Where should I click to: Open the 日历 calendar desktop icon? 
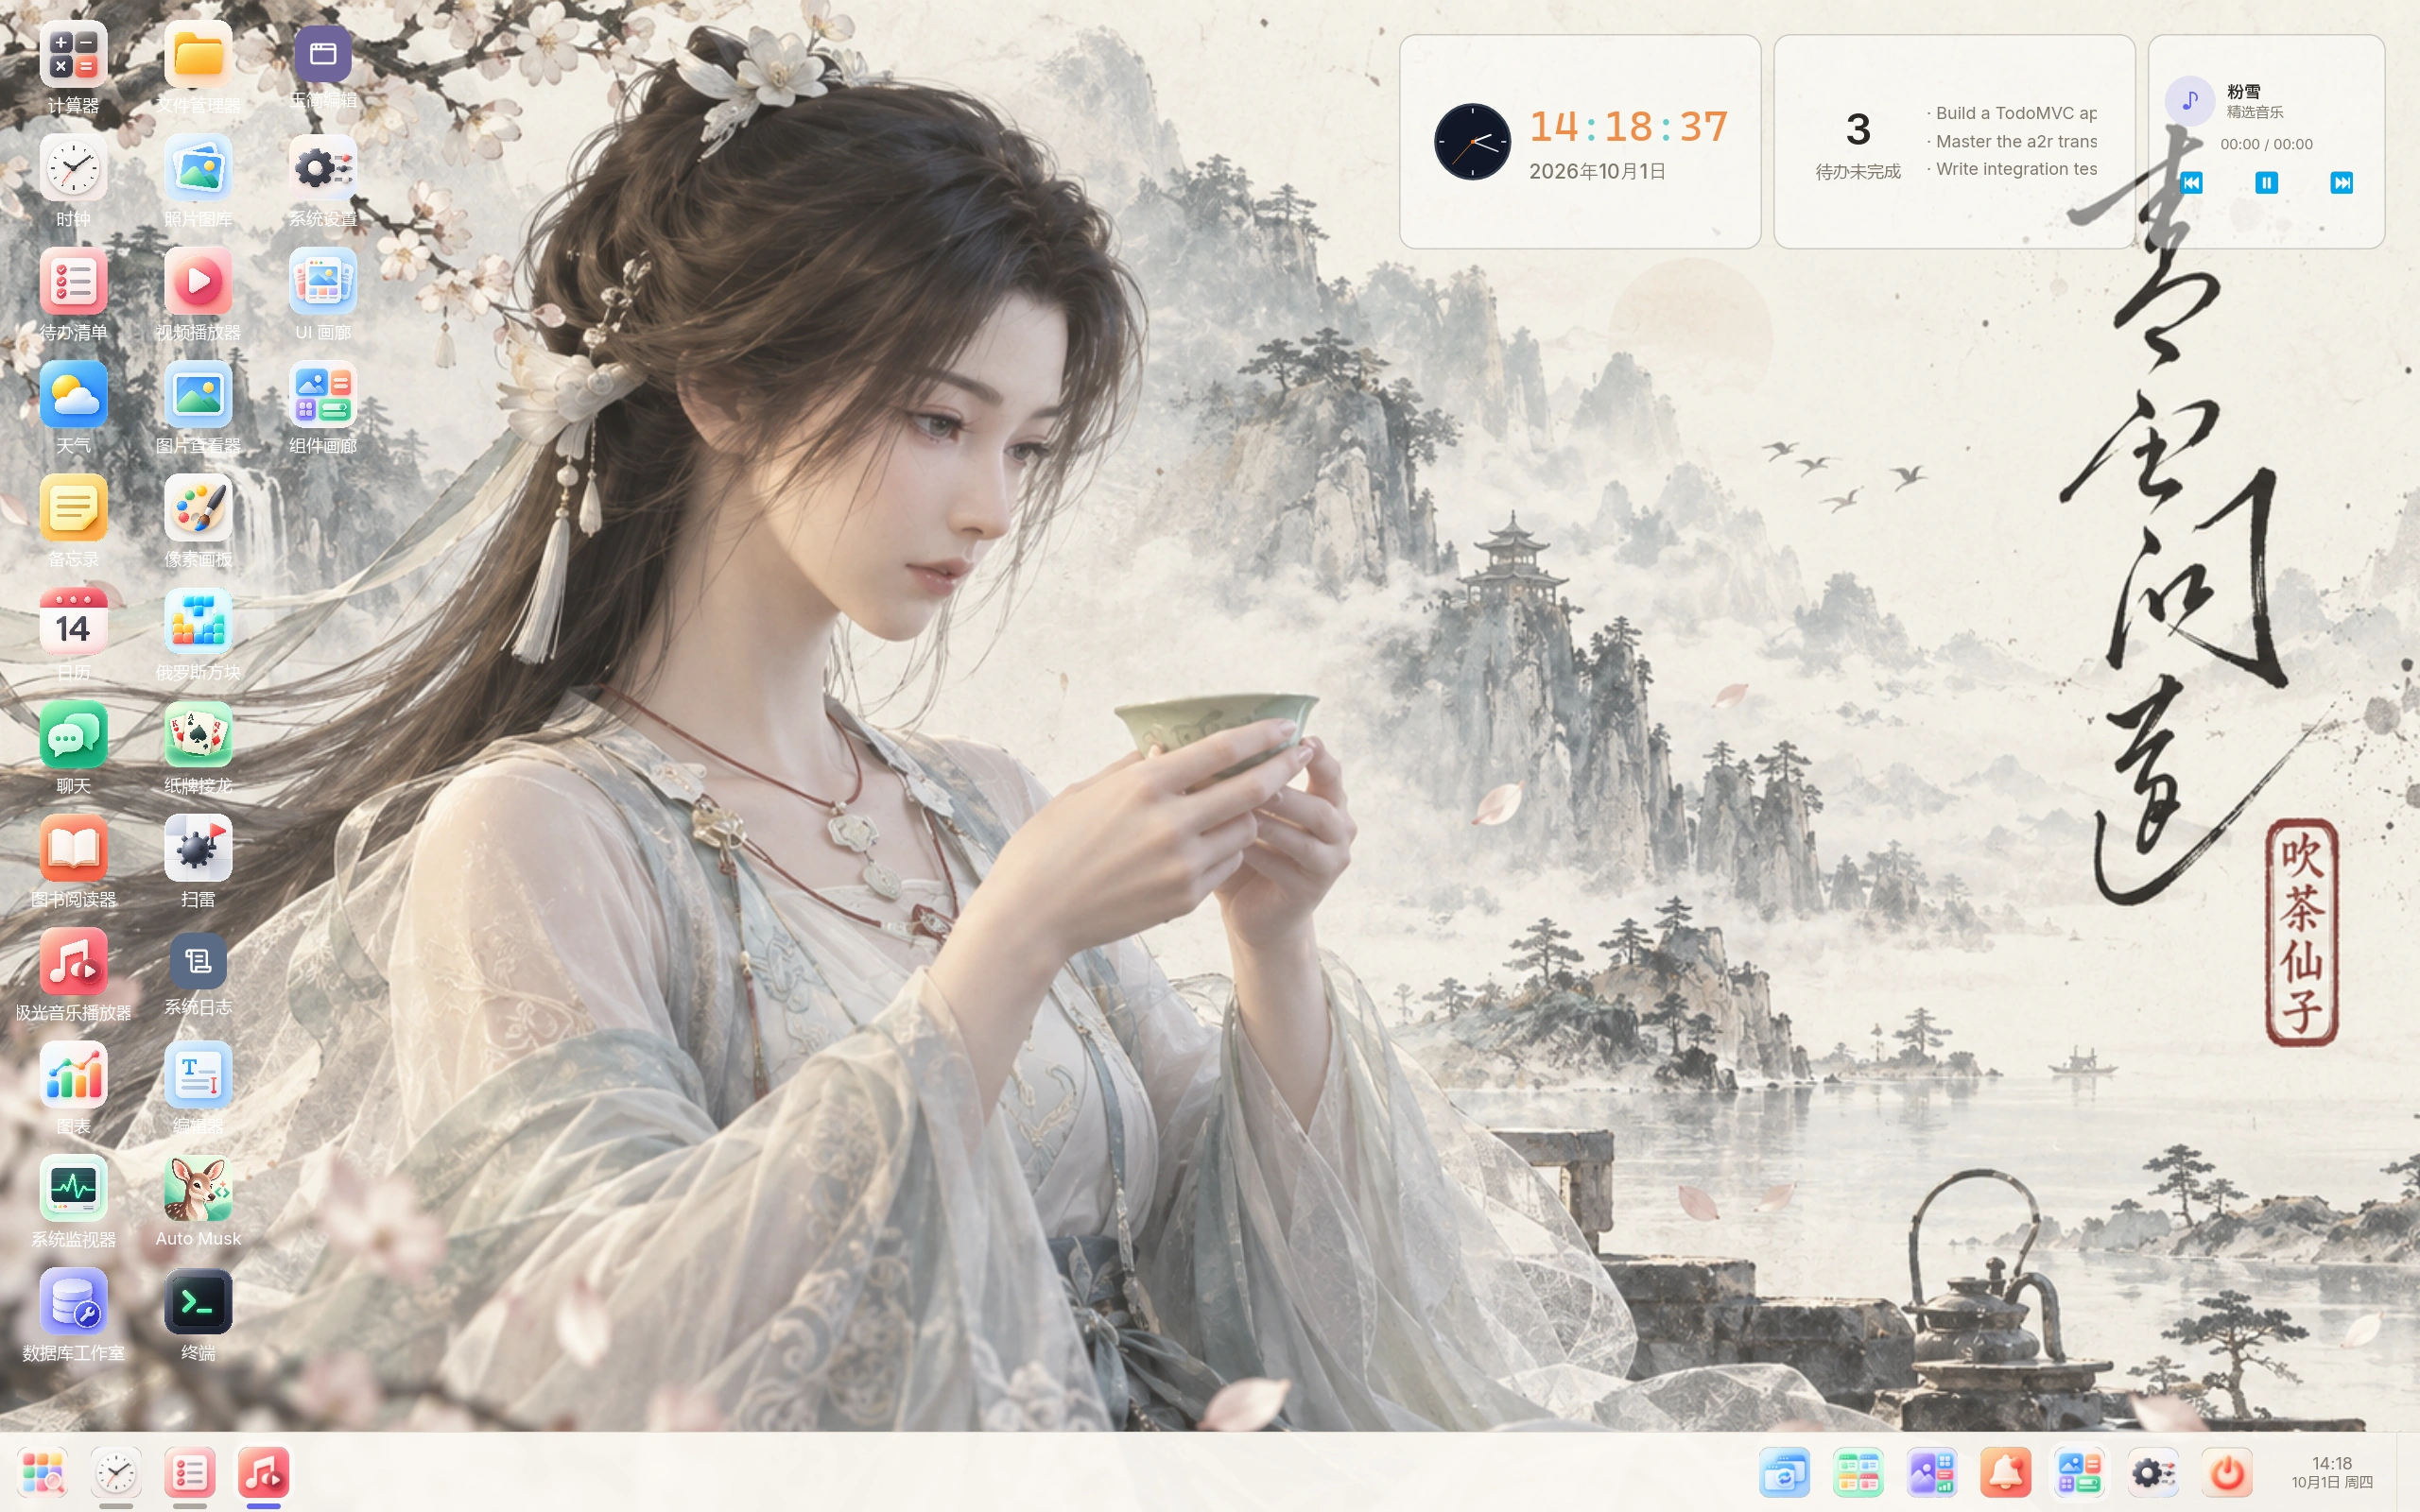click(73, 621)
